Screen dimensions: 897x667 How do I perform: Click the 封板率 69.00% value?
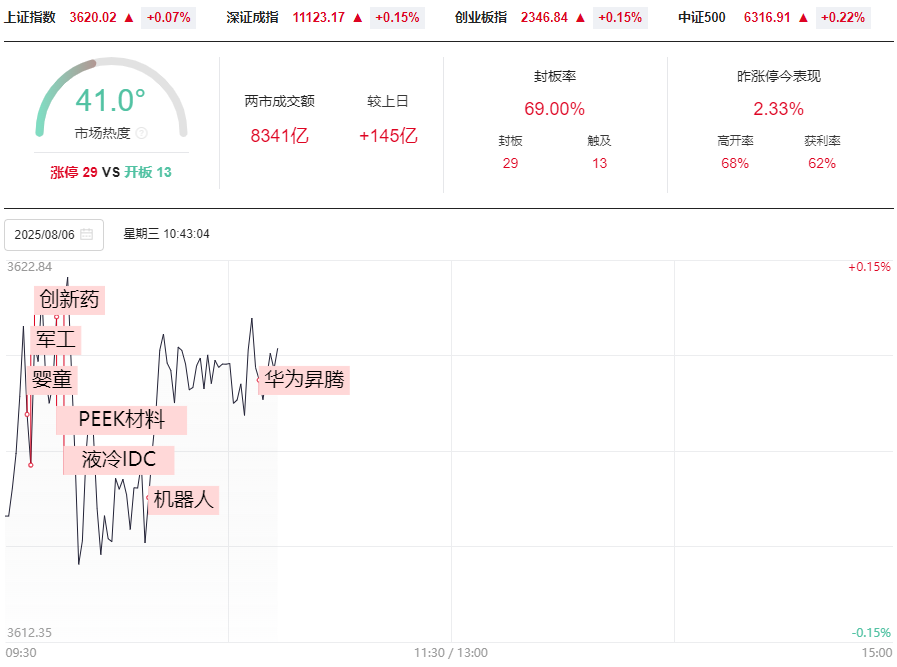(554, 109)
